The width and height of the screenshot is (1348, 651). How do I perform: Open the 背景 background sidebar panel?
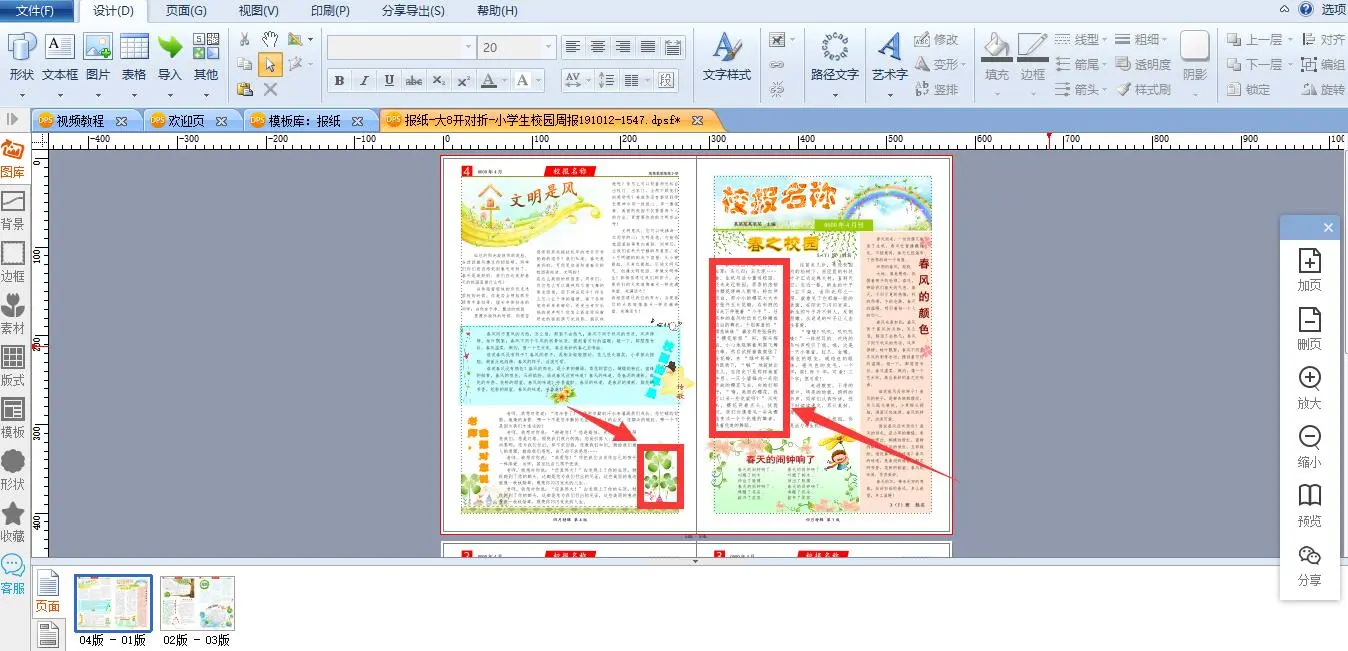13,212
